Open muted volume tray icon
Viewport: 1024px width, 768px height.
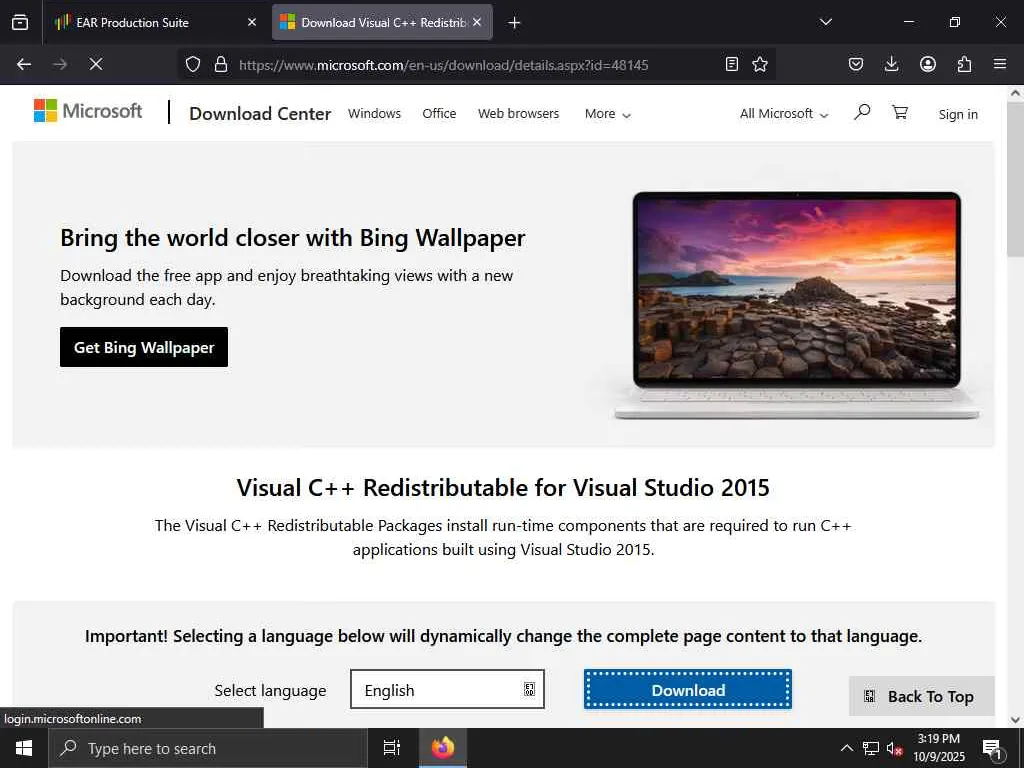click(x=894, y=748)
